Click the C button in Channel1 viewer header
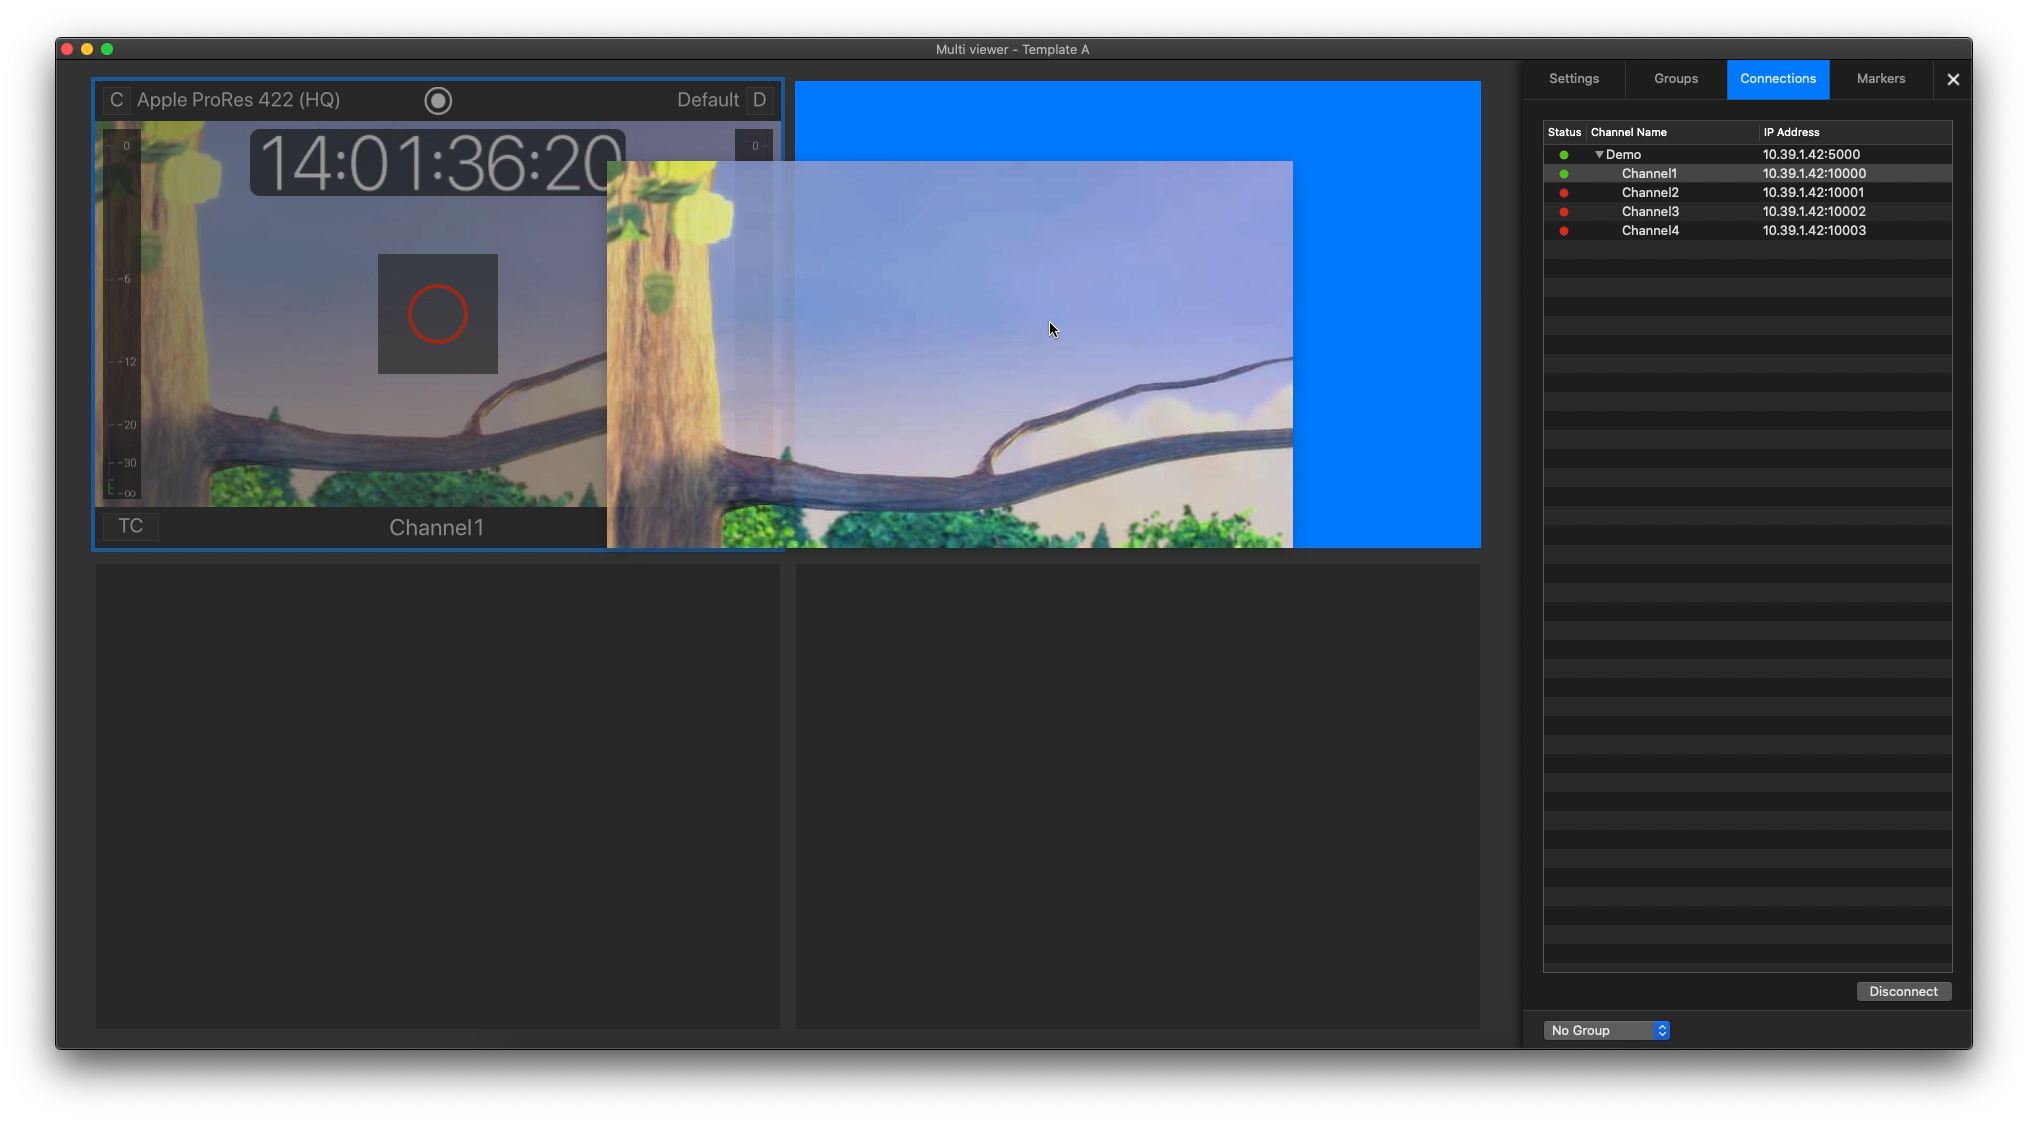 (116, 100)
